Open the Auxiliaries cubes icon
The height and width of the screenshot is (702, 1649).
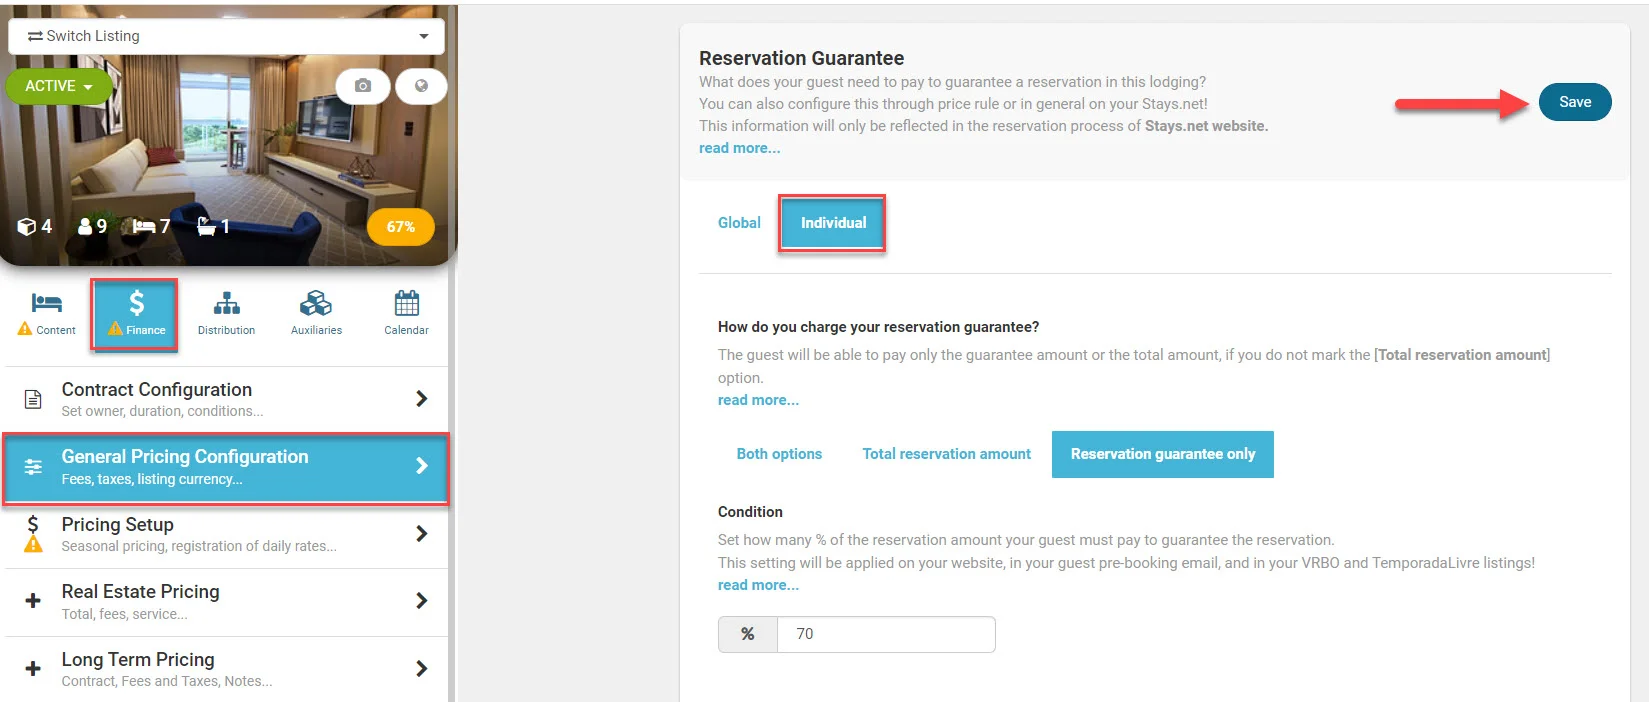tap(316, 304)
